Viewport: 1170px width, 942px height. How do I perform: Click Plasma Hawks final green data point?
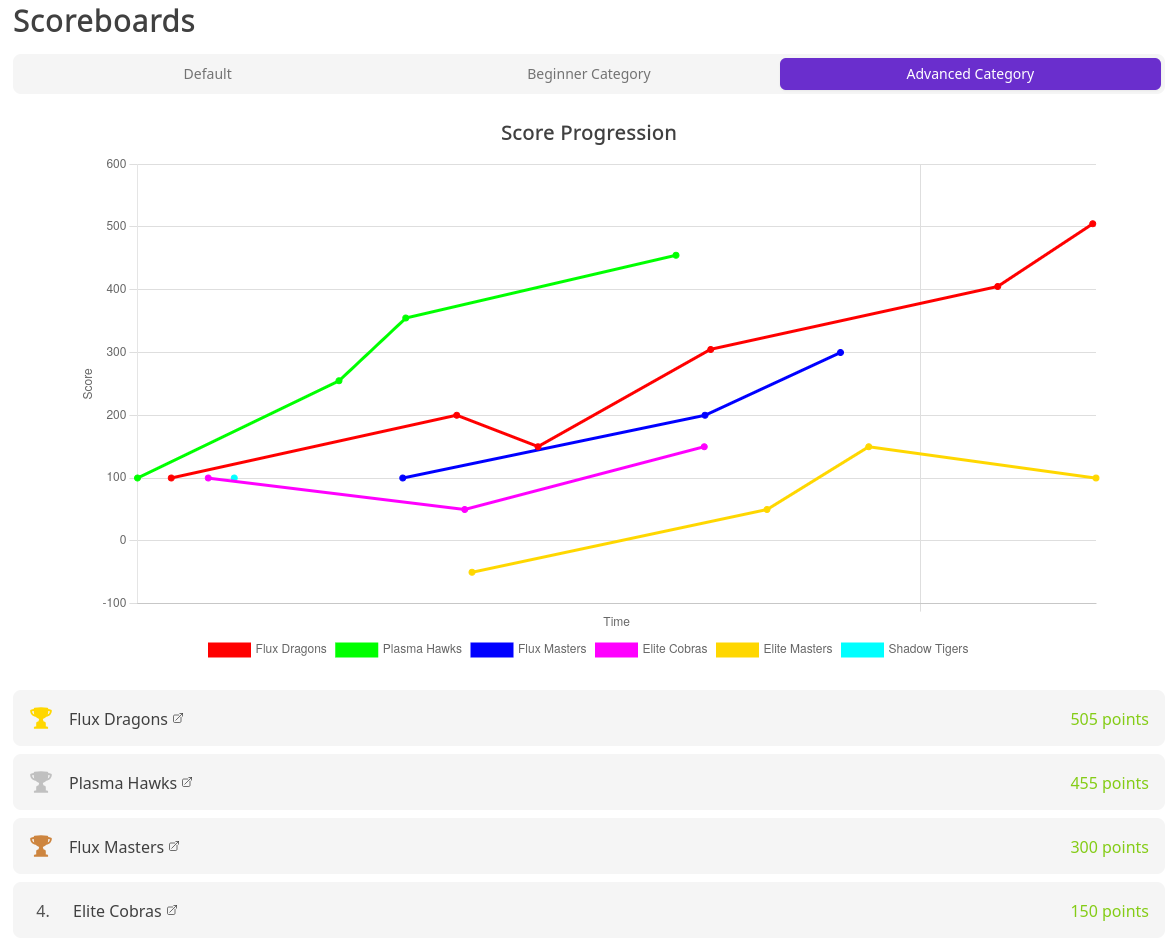(x=676, y=255)
